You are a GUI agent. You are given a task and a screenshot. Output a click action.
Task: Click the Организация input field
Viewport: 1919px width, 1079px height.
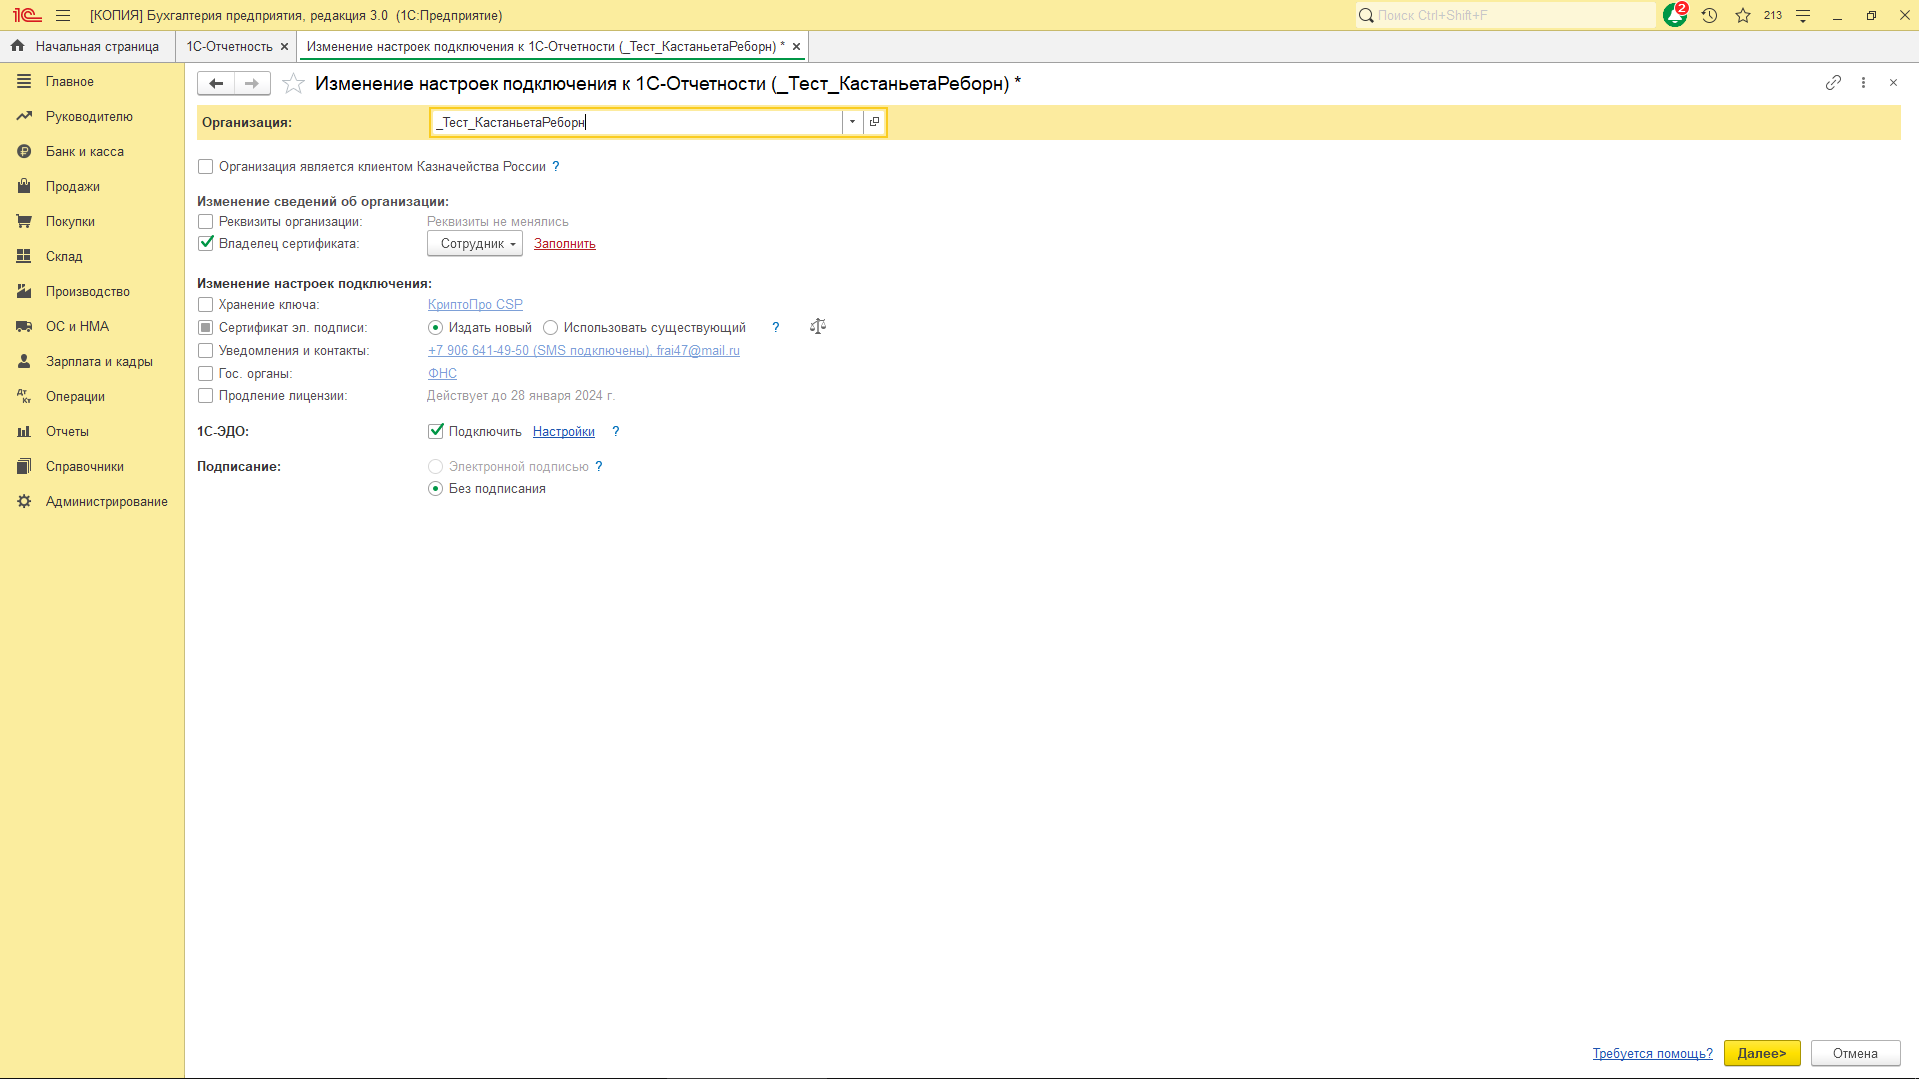coord(637,122)
